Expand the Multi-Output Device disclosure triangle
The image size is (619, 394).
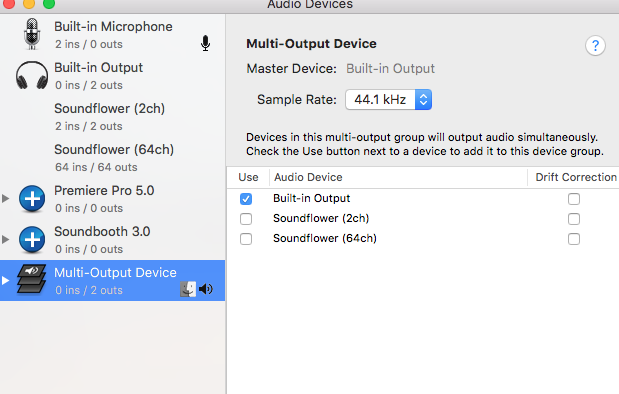pyautogui.click(x=6, y=281)
